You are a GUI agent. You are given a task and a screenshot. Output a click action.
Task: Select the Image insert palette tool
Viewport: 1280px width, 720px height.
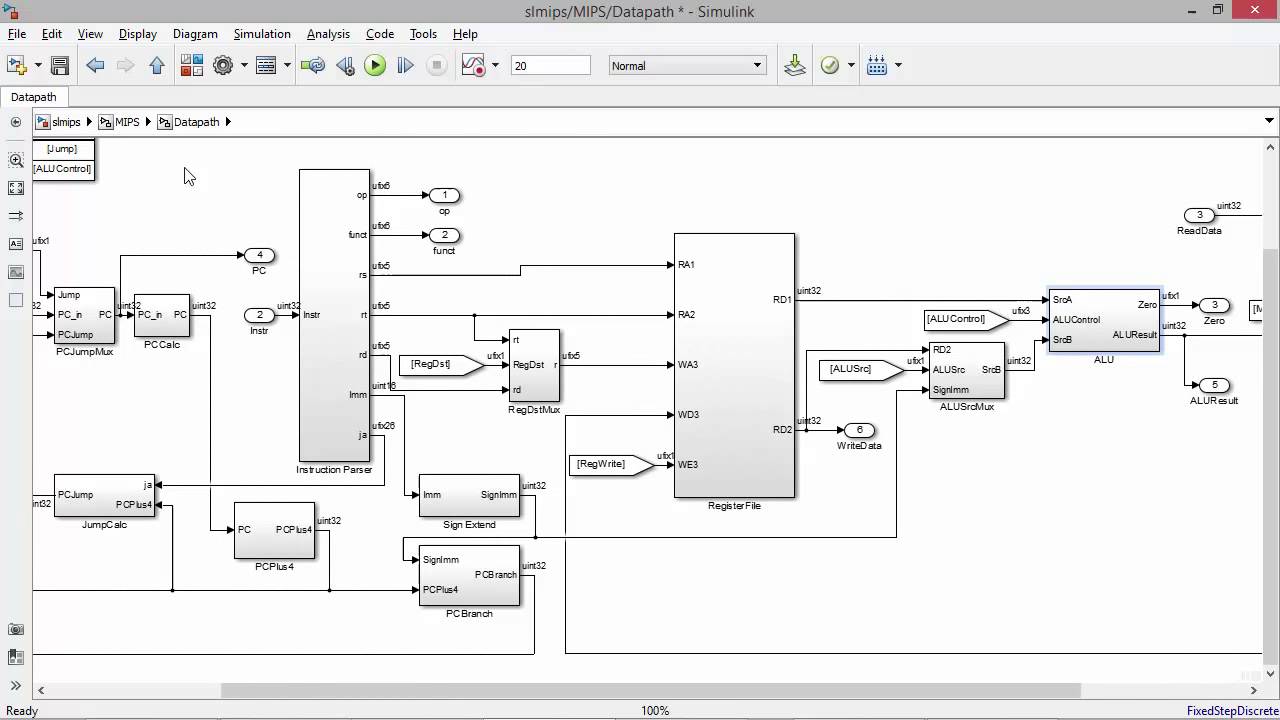click(16, 272)
